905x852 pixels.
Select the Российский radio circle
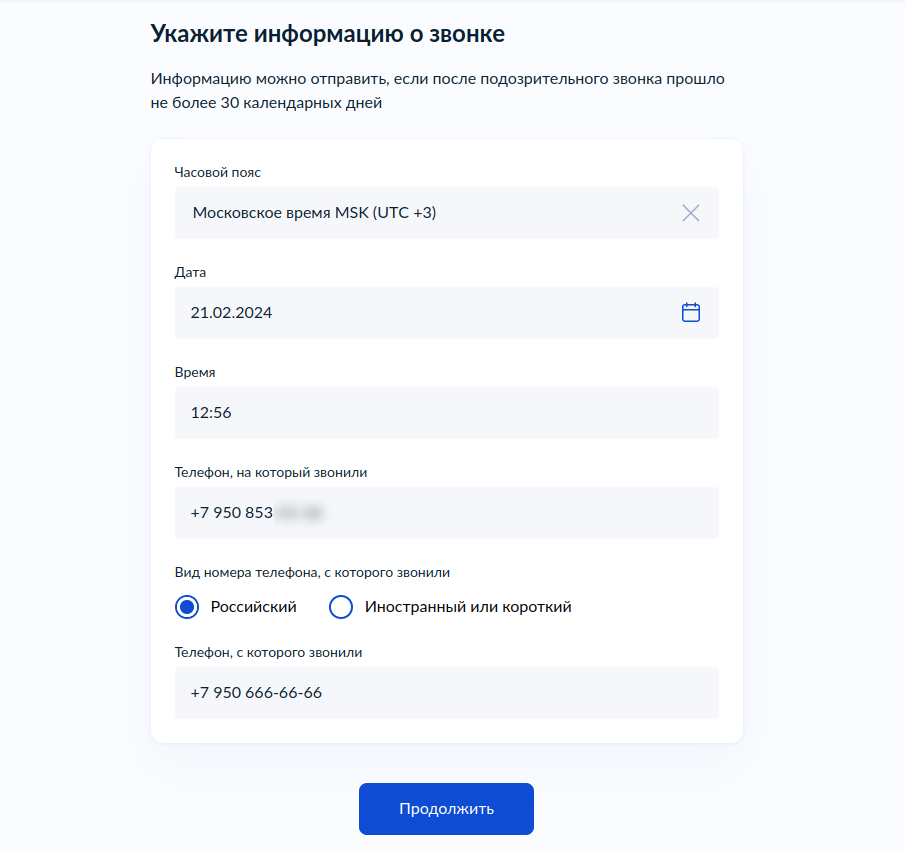[x=187, y=607]
